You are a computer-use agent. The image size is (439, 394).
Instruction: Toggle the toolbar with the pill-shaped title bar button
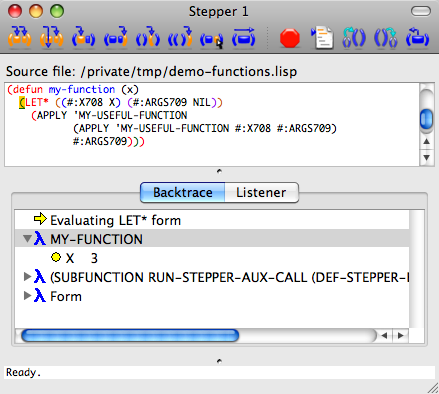click(x=421, y=11)
